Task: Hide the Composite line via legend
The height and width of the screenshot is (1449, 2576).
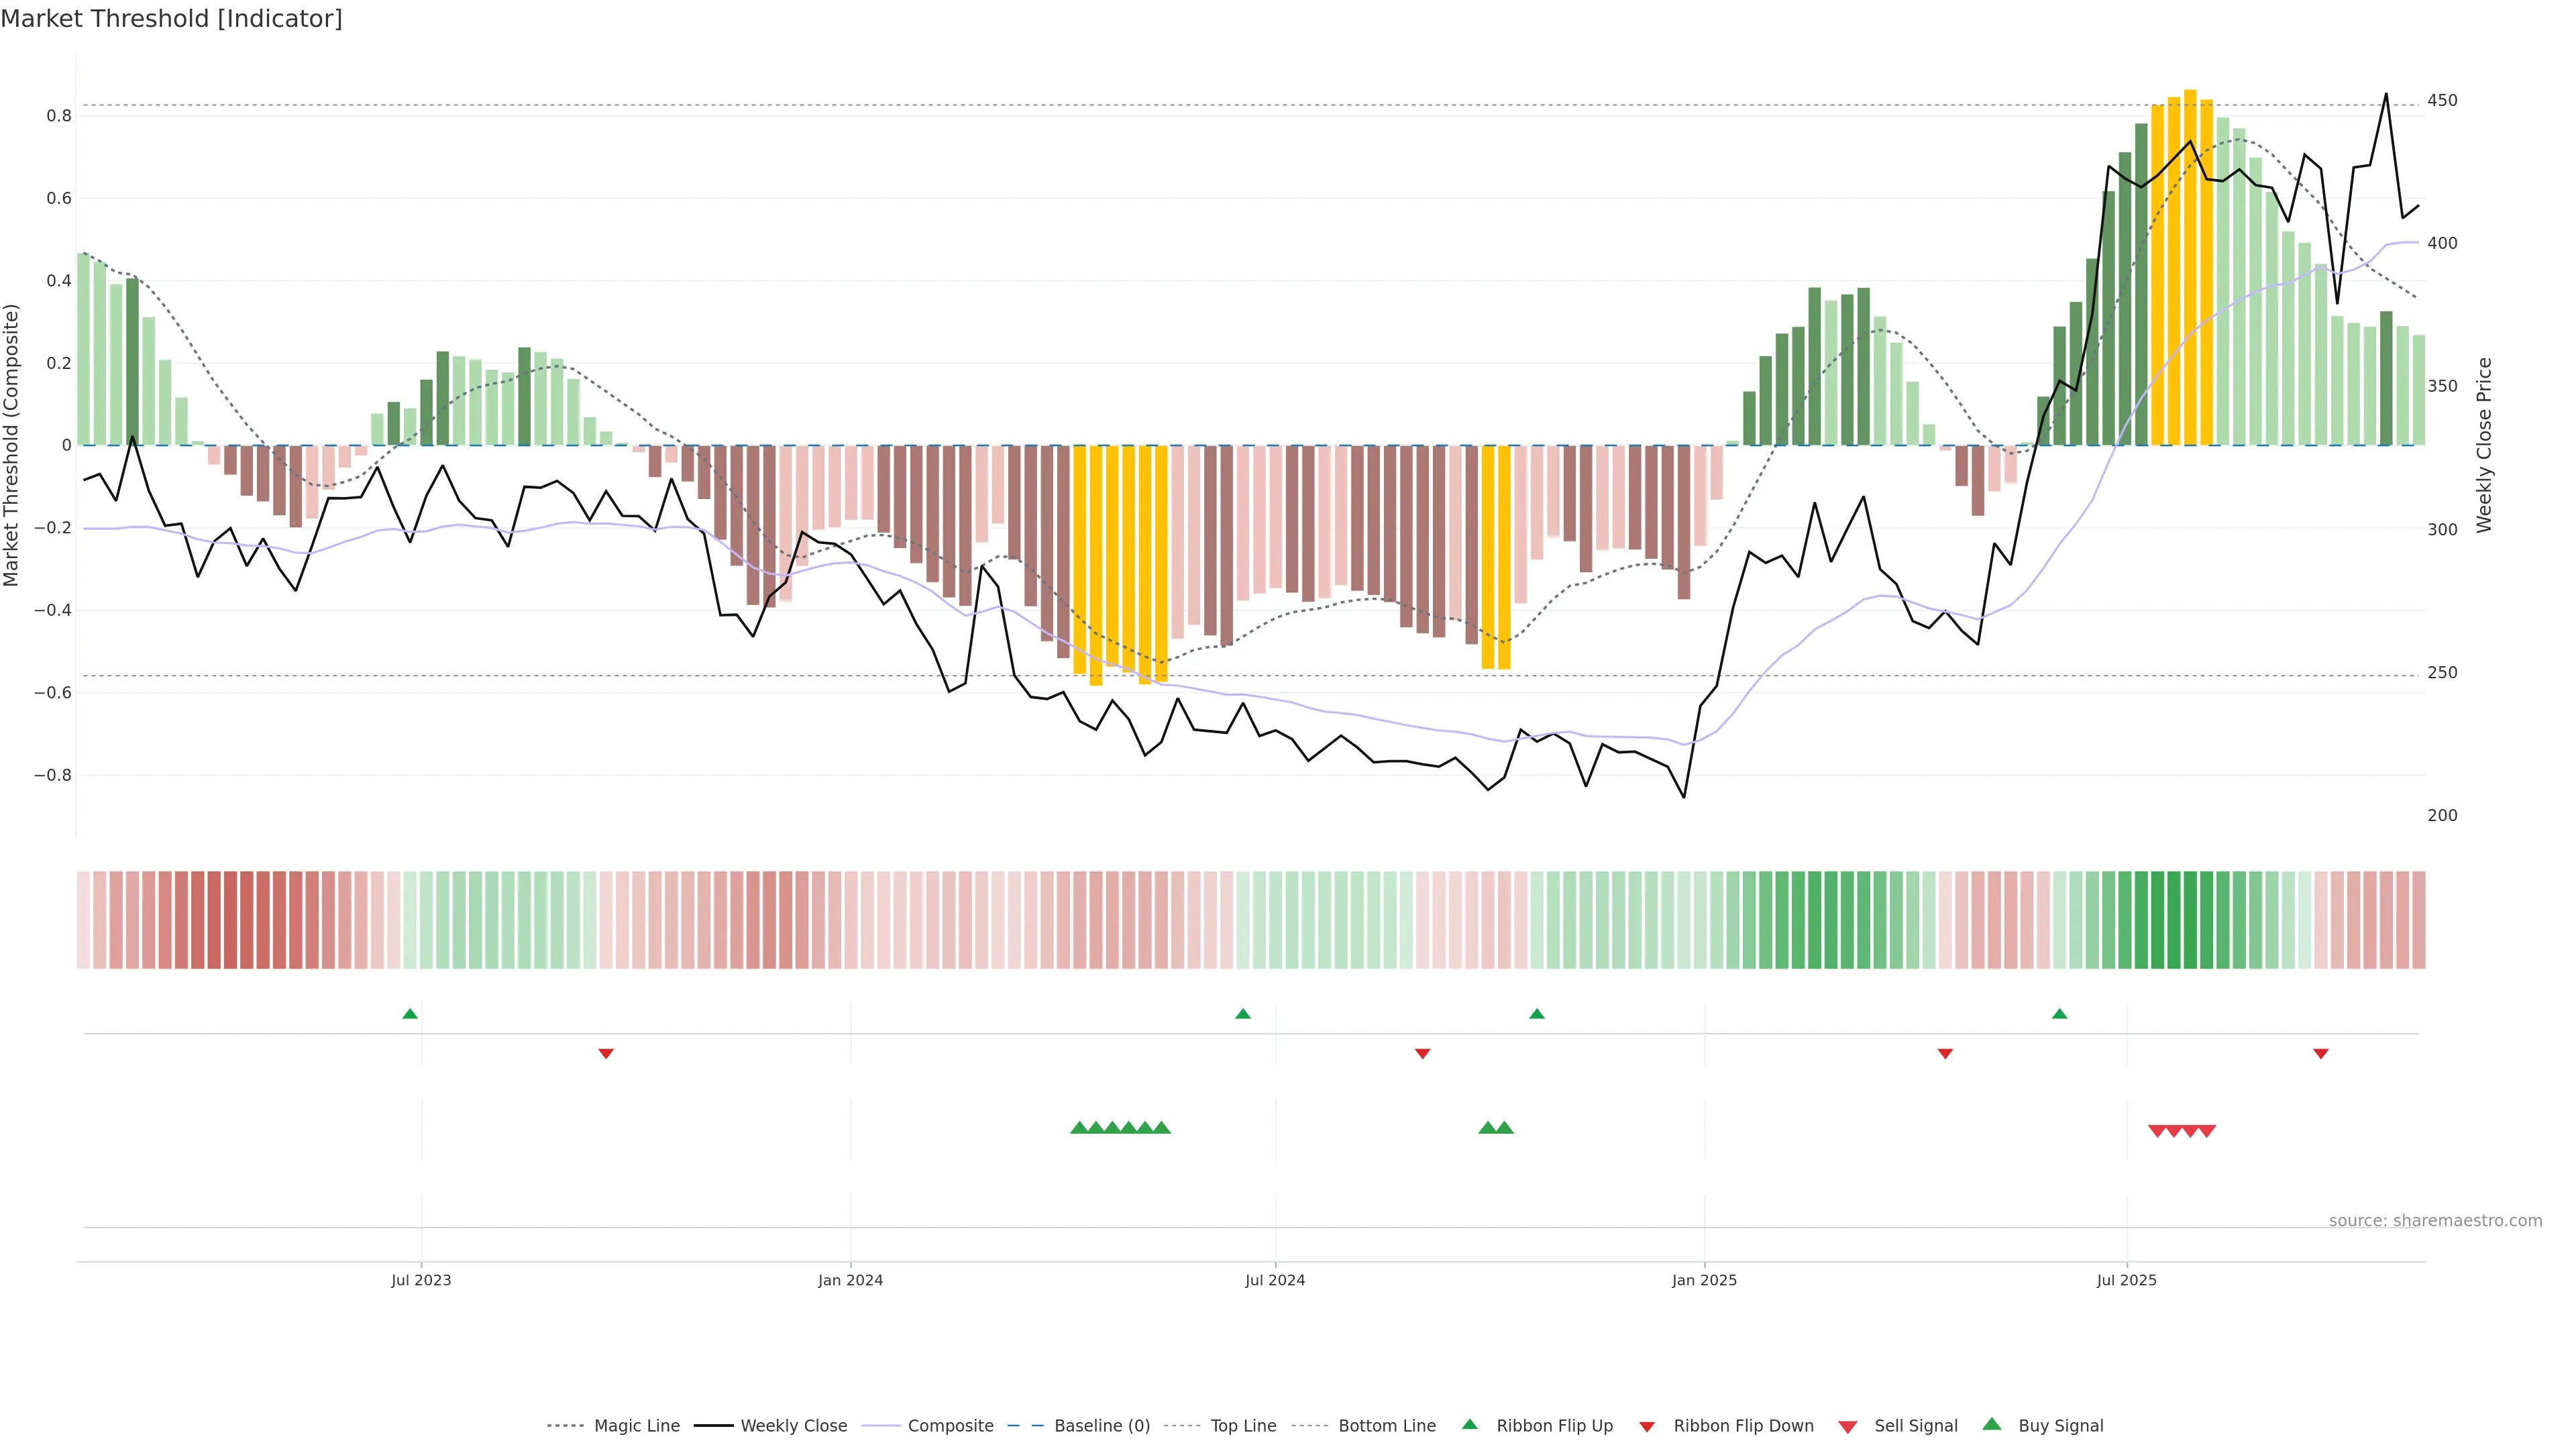Action: (x=950, y=1425)
